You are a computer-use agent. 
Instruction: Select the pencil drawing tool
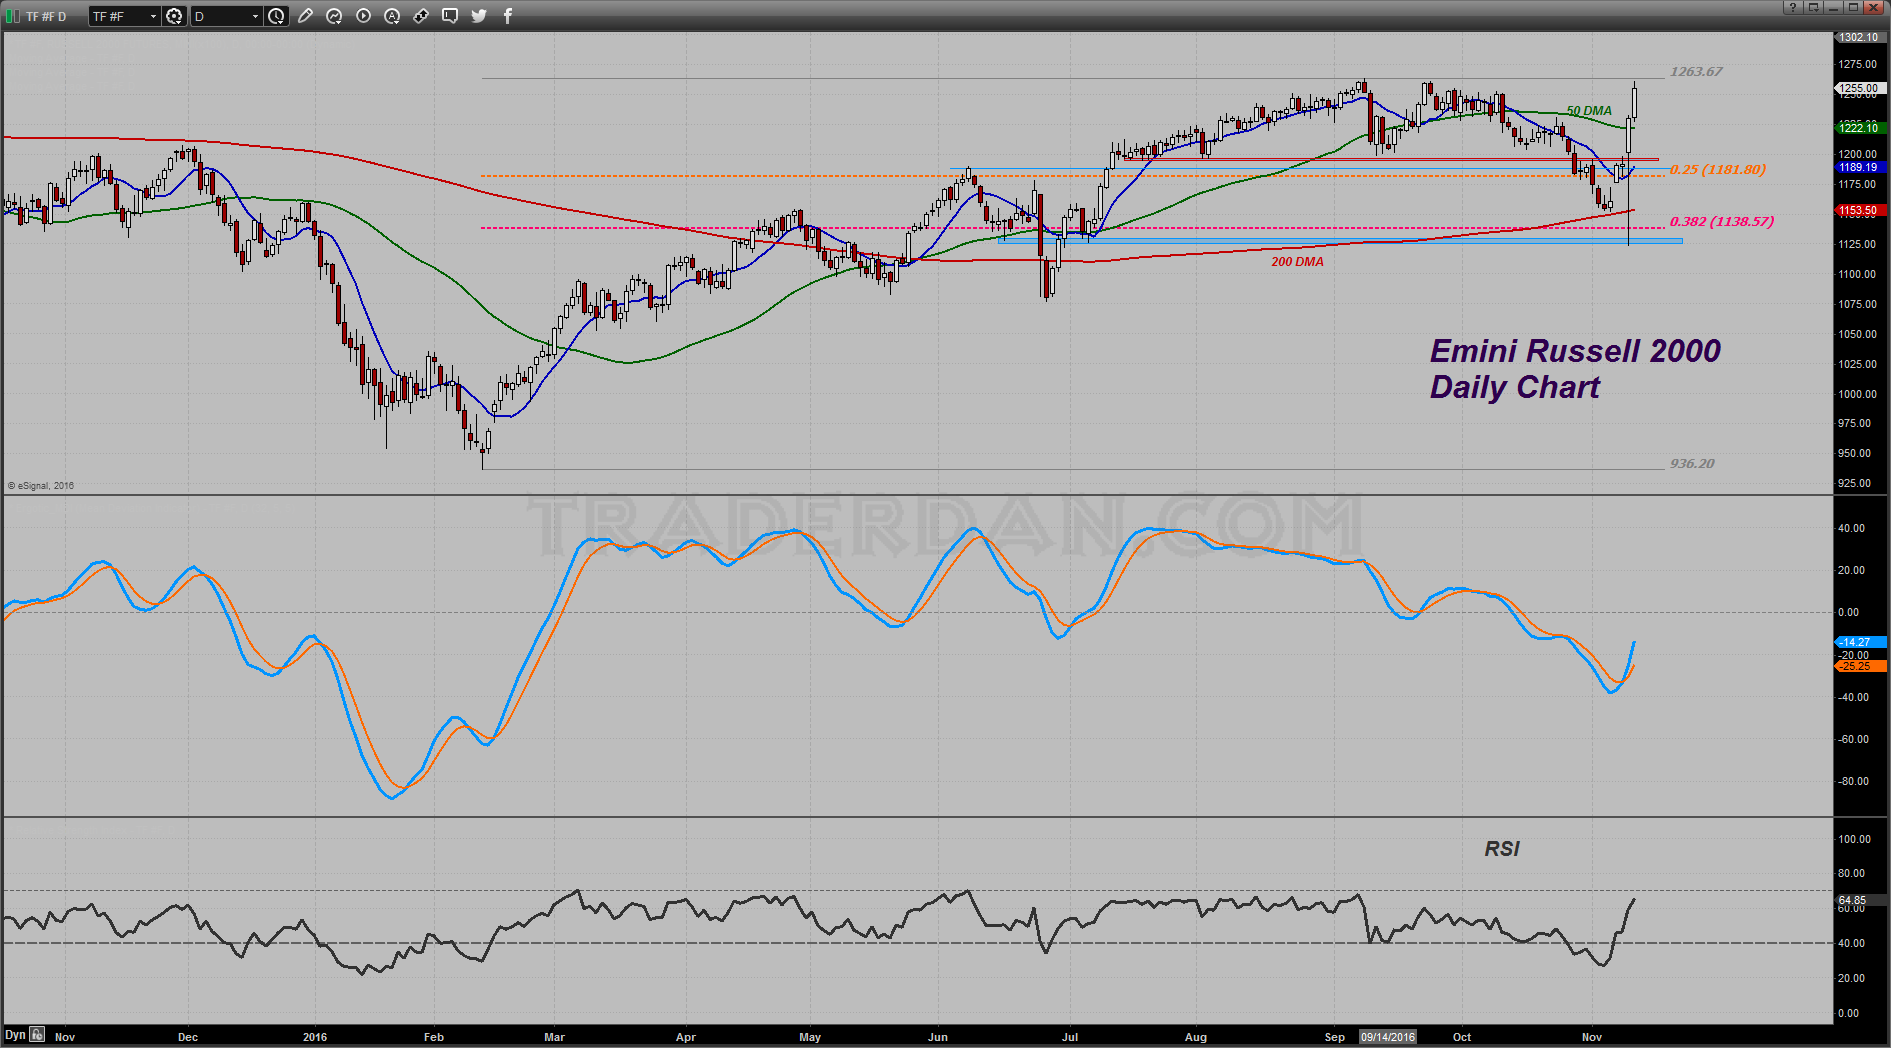[x=306, y=16]
